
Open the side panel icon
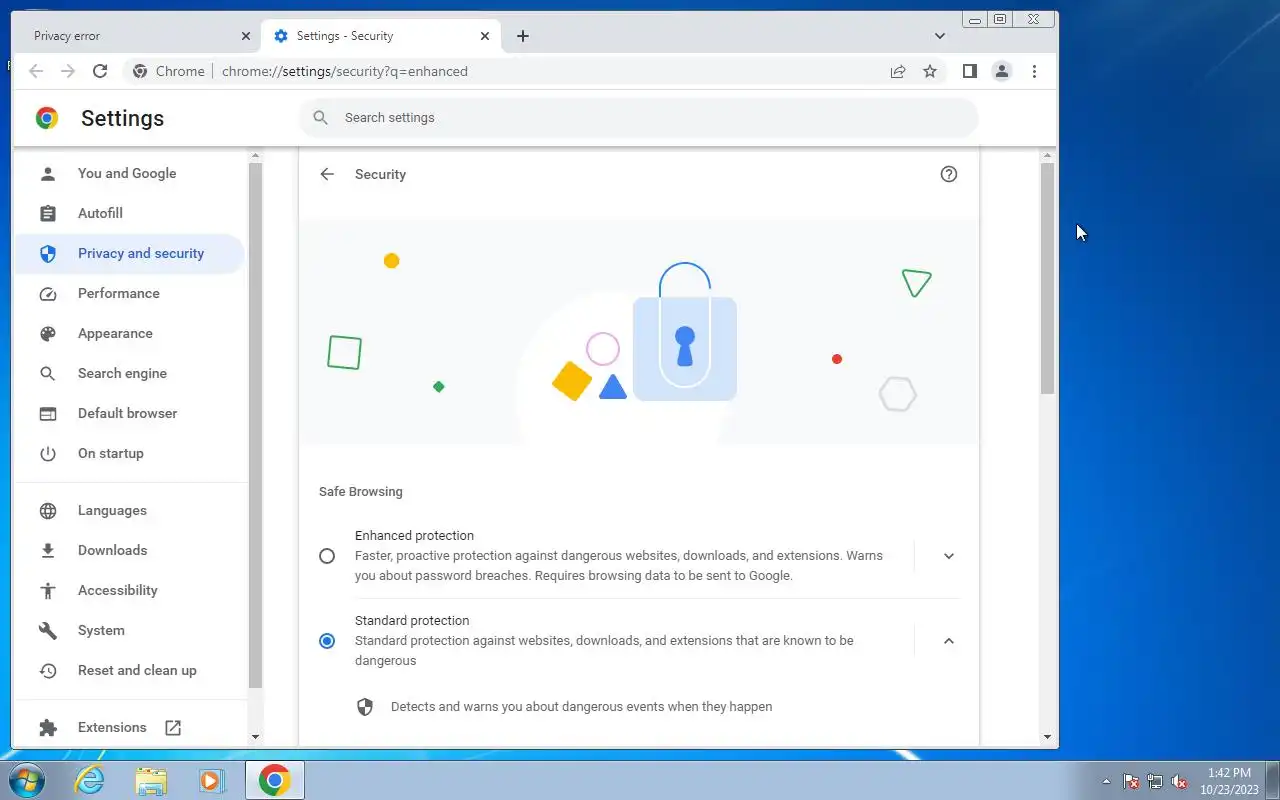pyautogui.click(x=969, y=71)
